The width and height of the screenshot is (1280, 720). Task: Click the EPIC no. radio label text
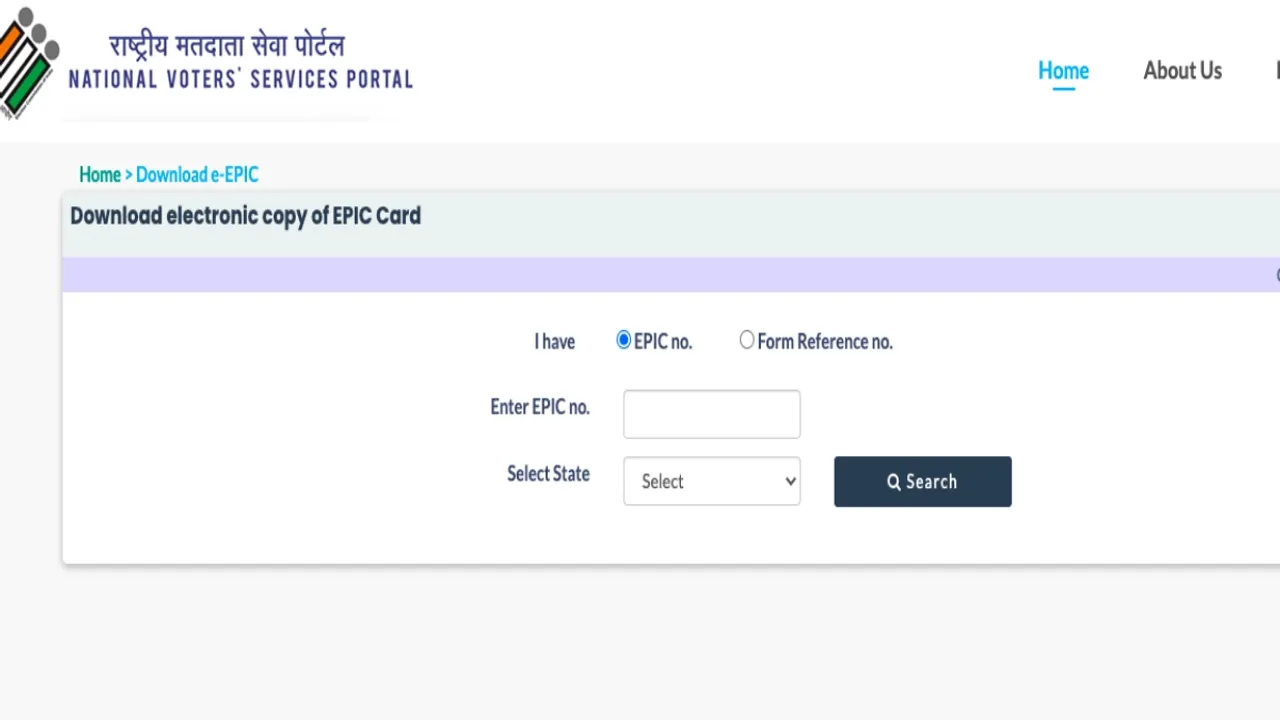(663, 342)
